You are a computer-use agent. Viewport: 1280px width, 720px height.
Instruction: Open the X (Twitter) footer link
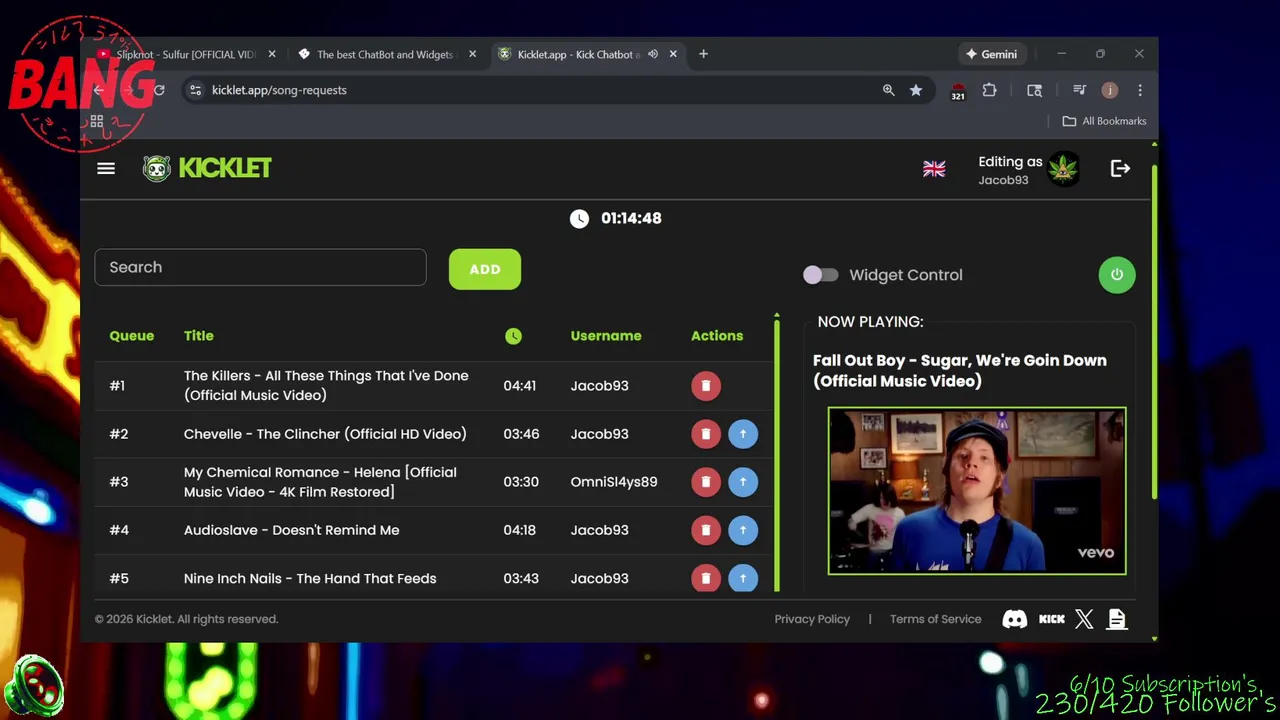tap(1084, 619)
